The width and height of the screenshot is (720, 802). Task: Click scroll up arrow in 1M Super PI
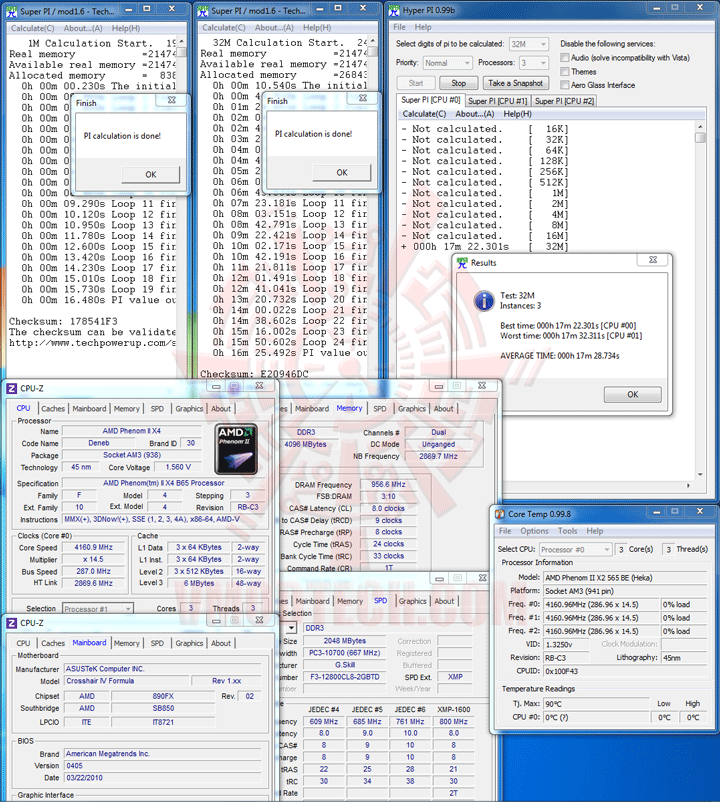pyautogui.click(x=182, y=41)
